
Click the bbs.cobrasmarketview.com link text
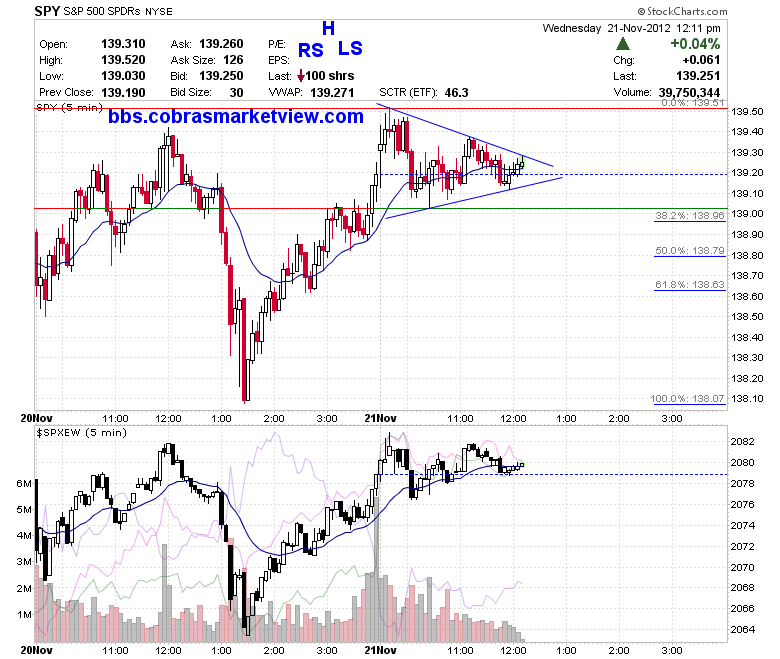(x=236, y=116)
